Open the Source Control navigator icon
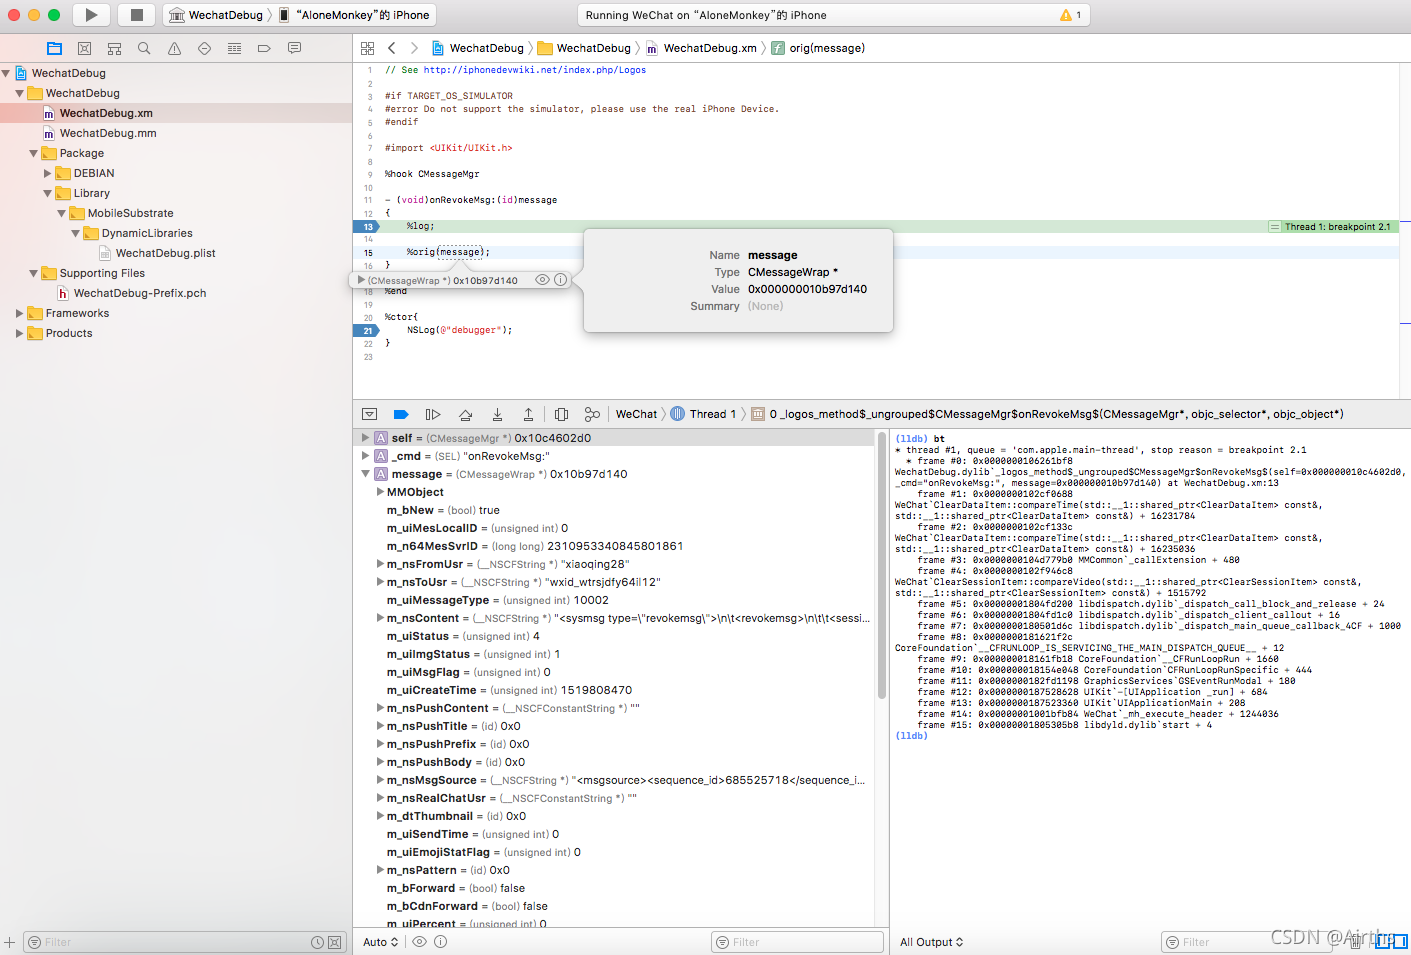The height and width of the screenshot is (955, 1411). pos(84,48)
